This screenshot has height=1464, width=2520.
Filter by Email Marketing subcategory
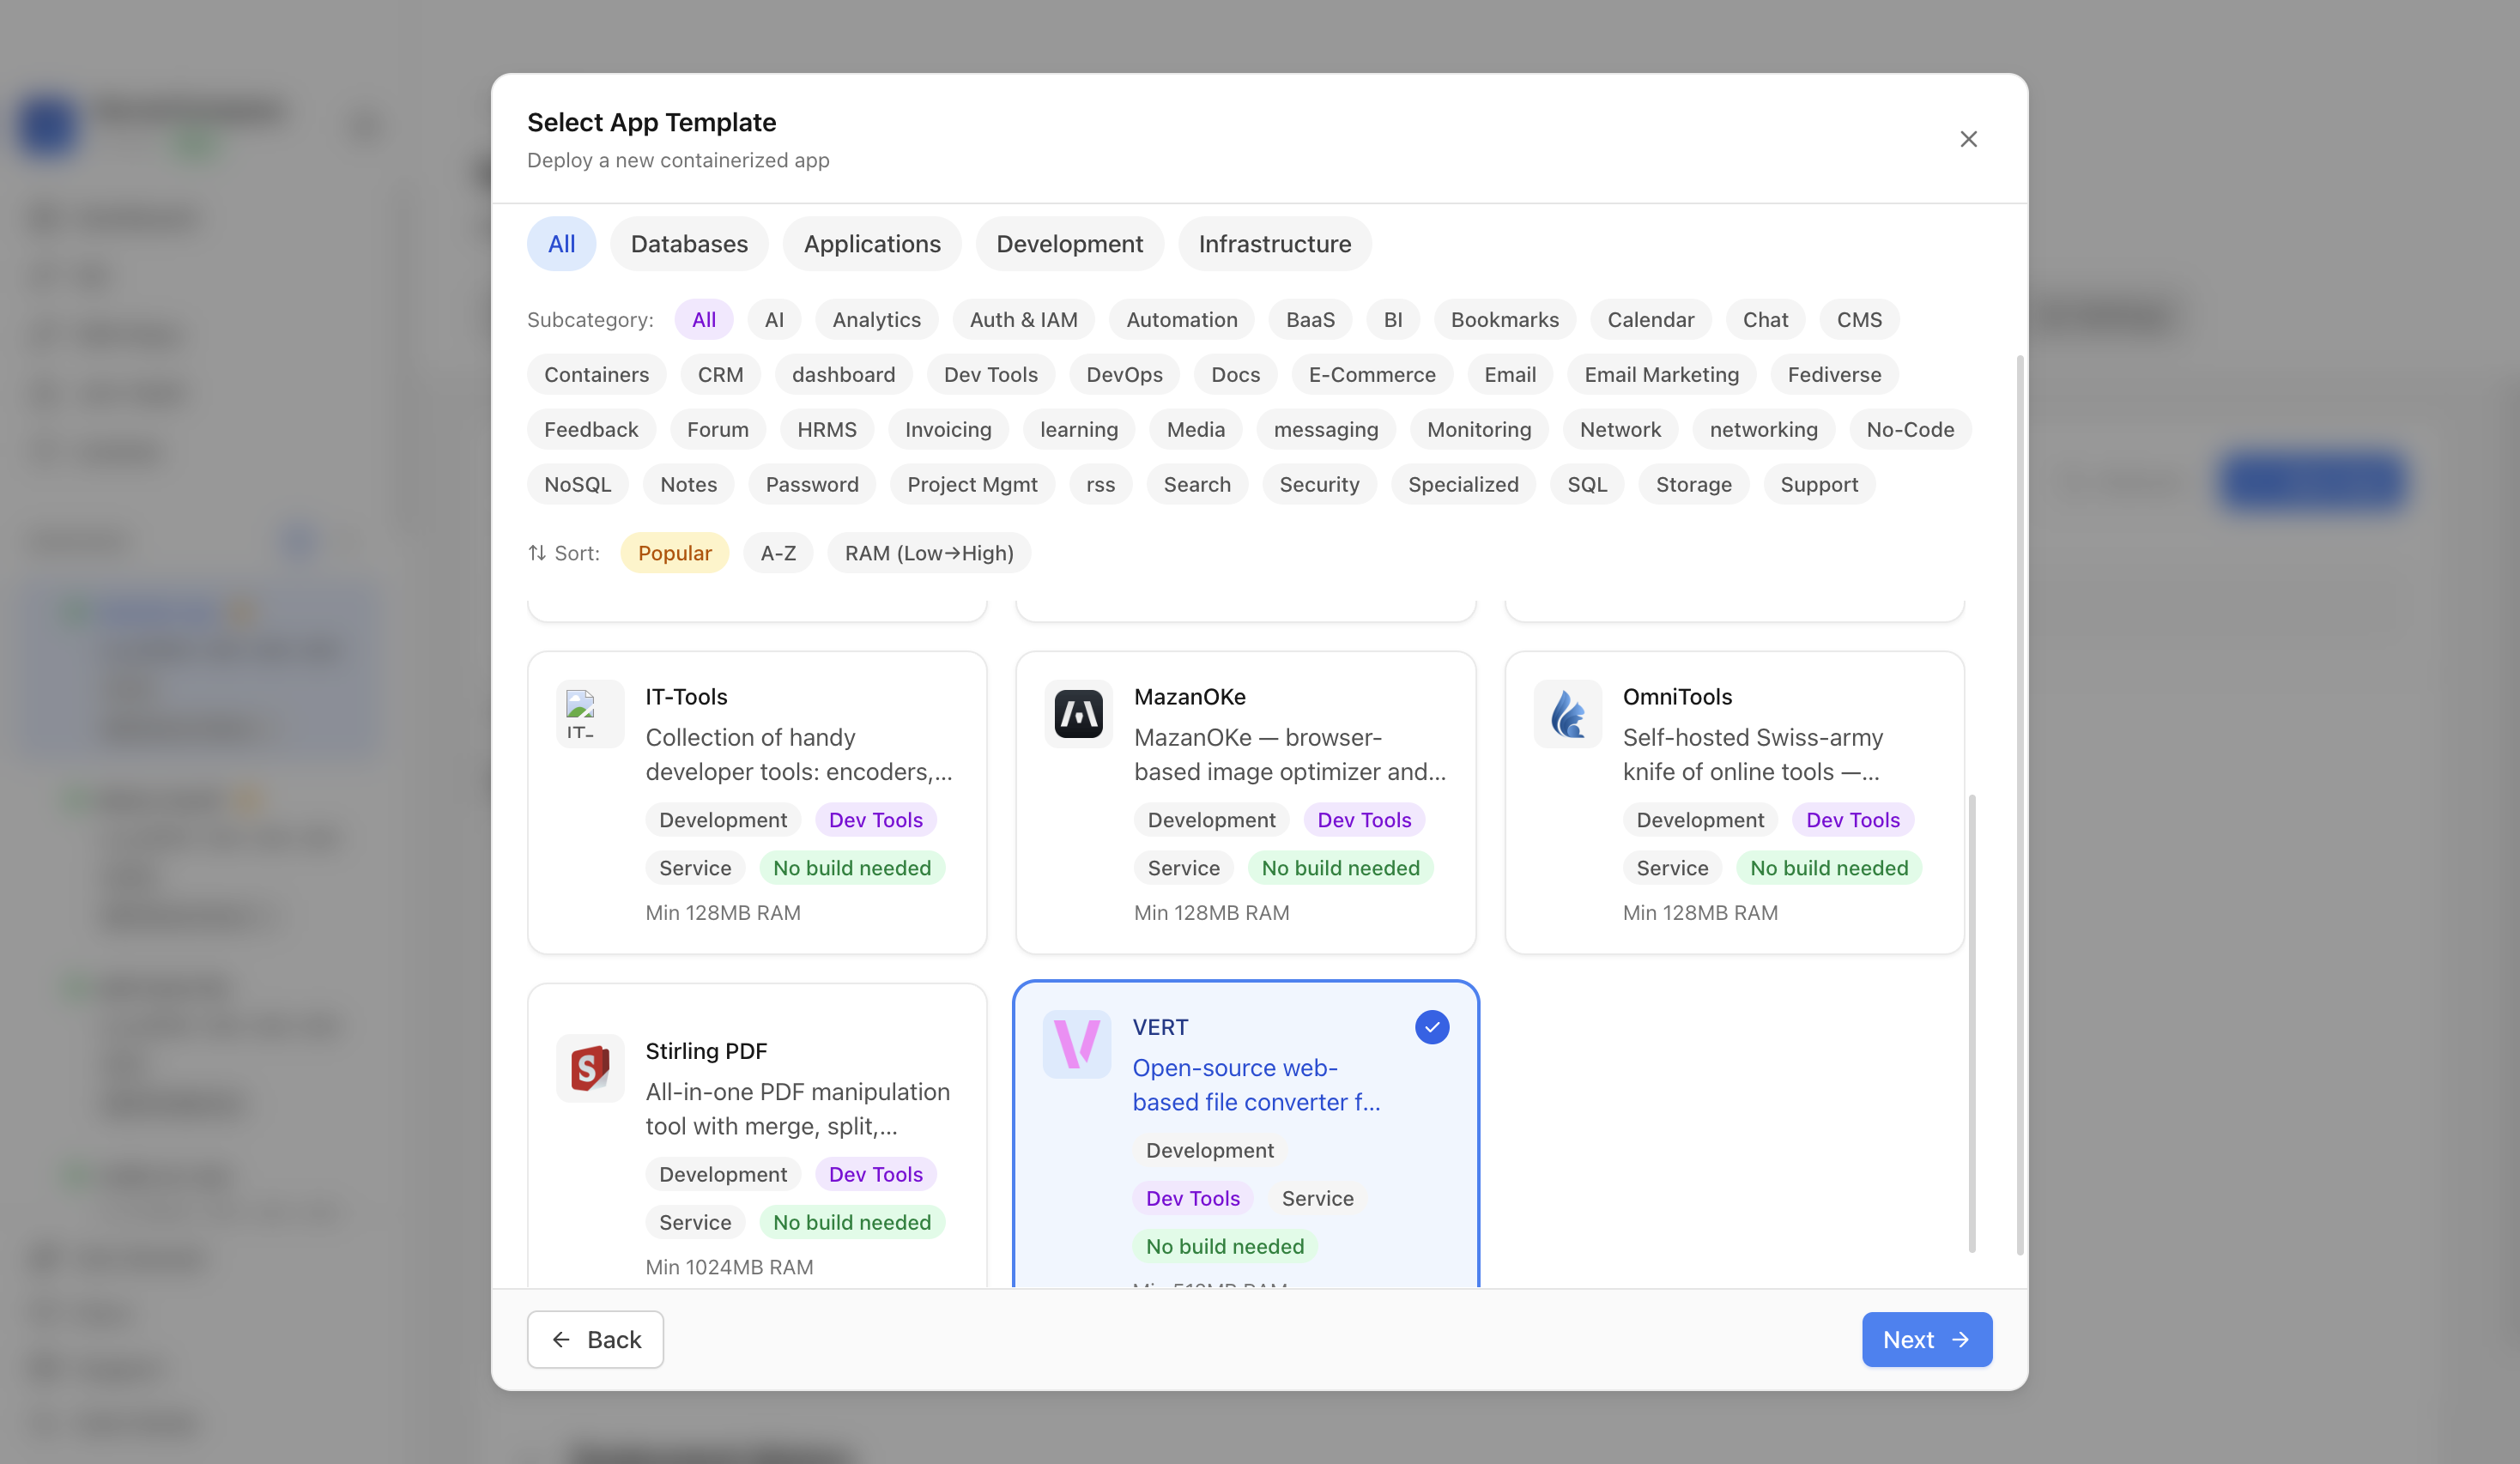click(1661, 375)
